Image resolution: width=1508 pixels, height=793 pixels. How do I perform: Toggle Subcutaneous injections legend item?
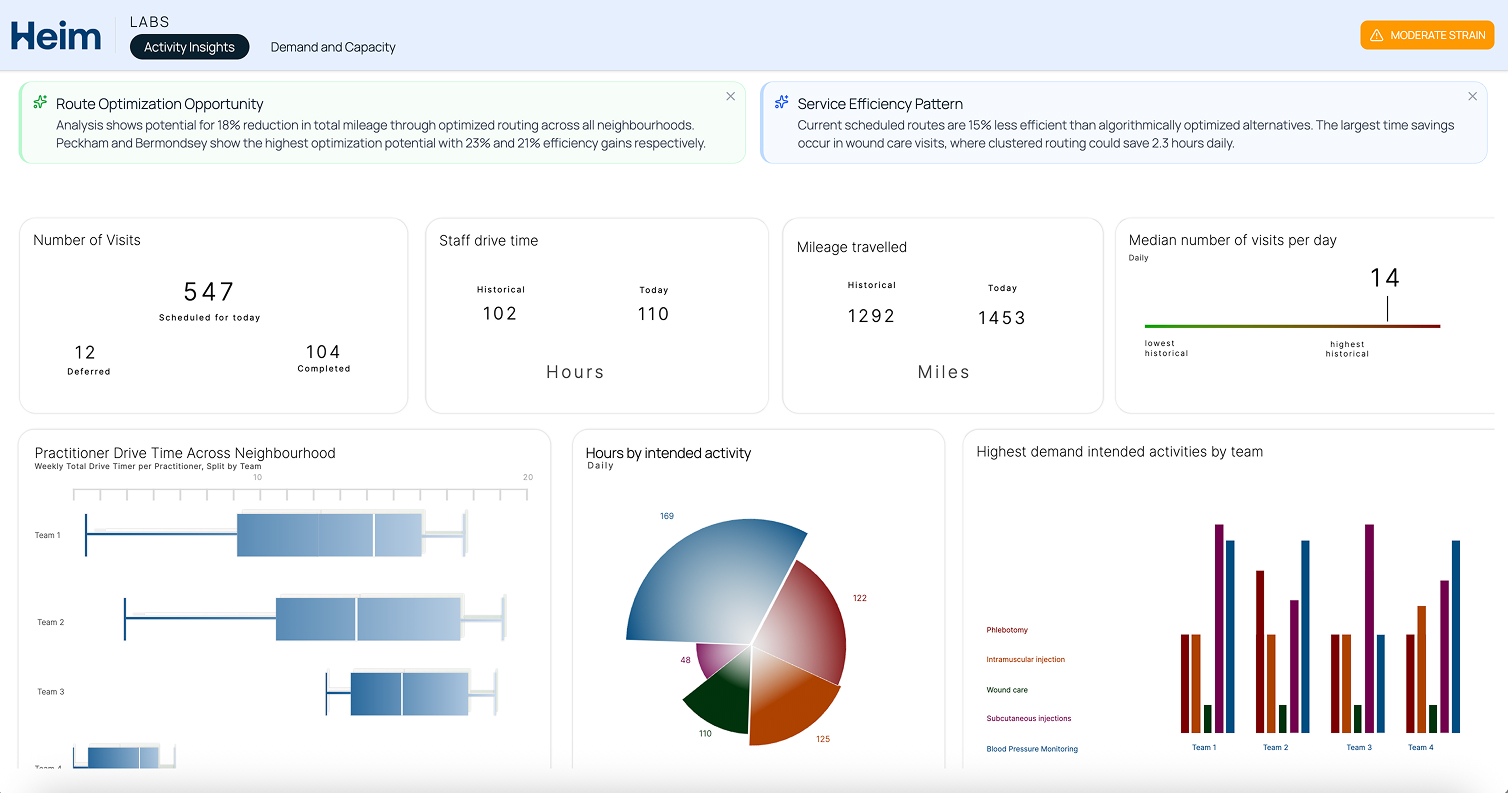(x=1028, y=719)
